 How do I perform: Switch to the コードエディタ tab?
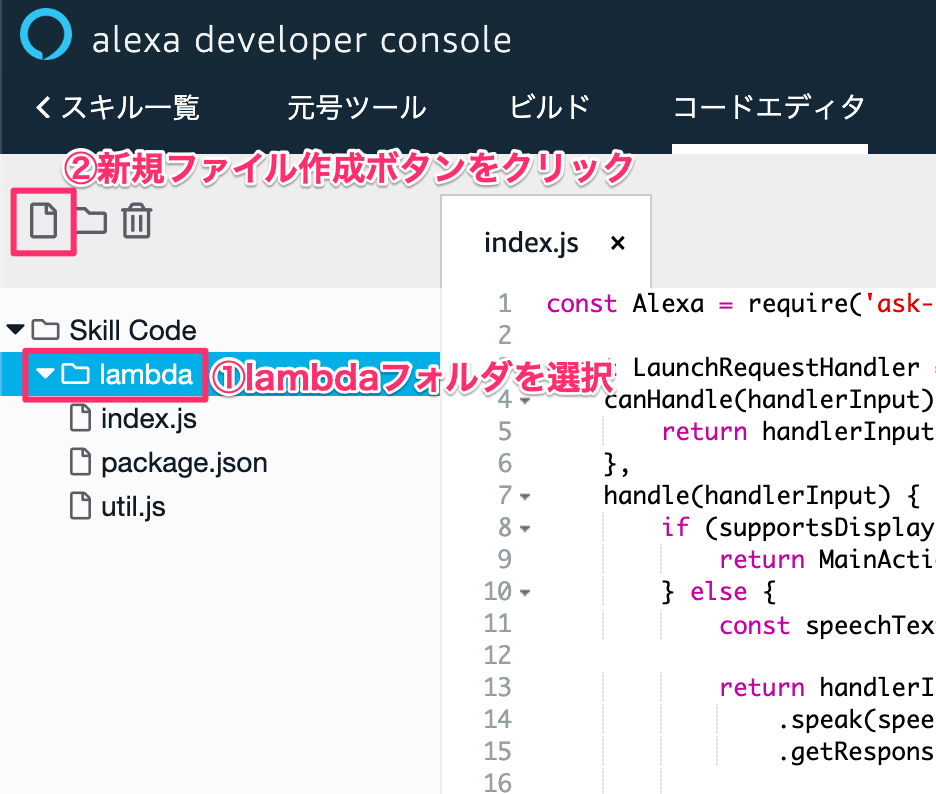tap(769, 107)
